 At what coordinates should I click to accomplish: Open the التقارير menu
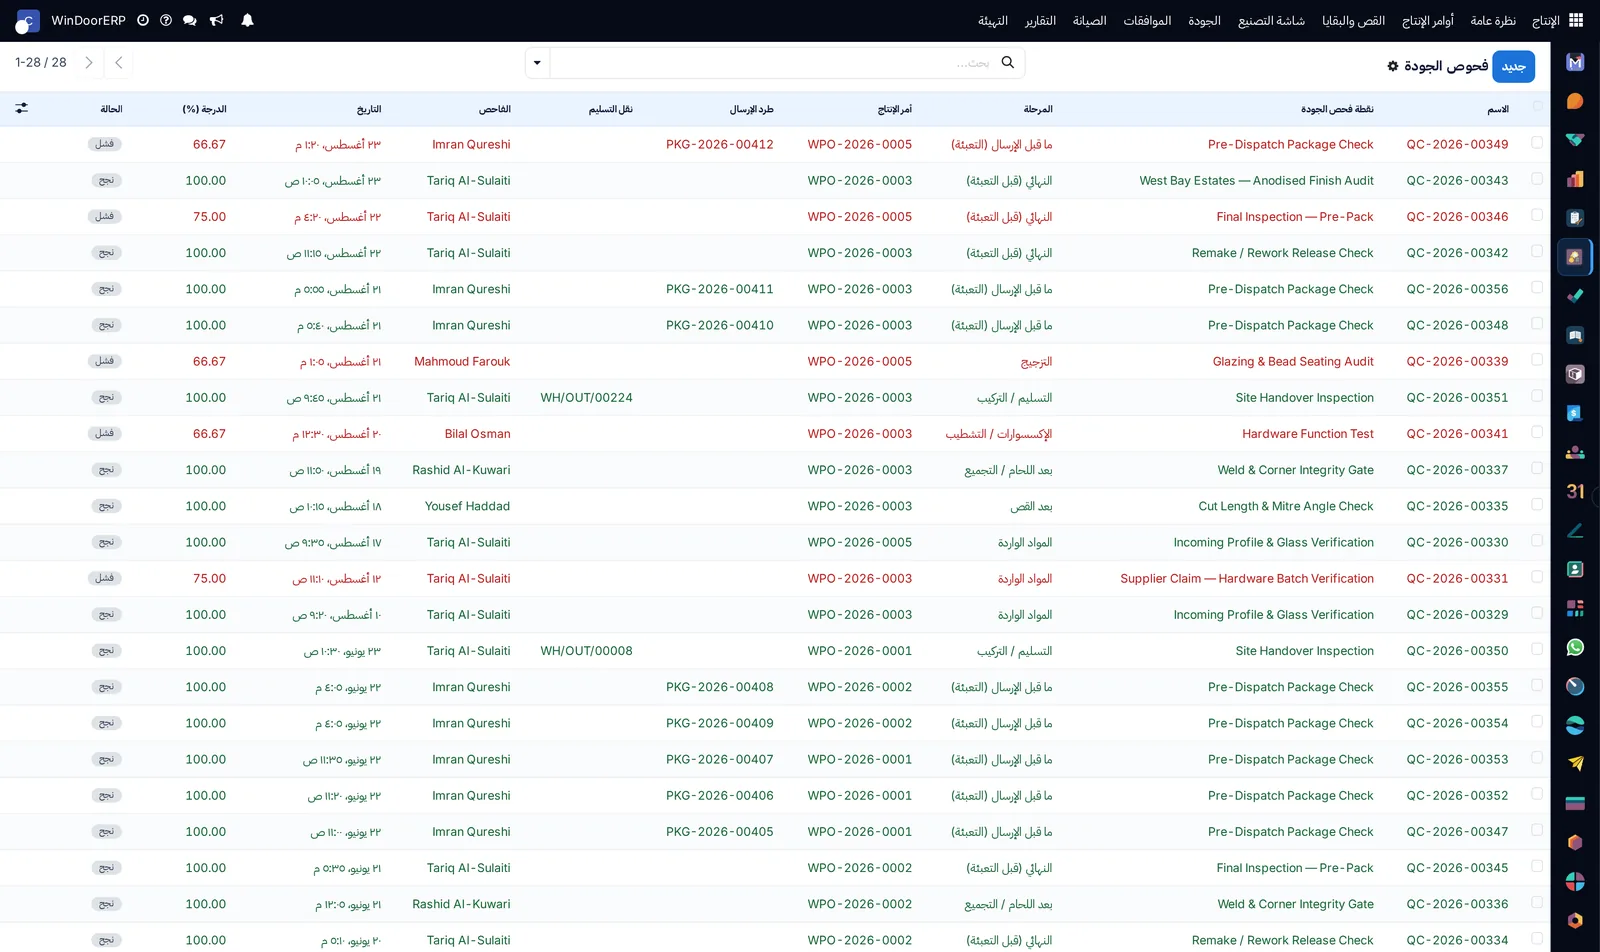point(1040,20)
